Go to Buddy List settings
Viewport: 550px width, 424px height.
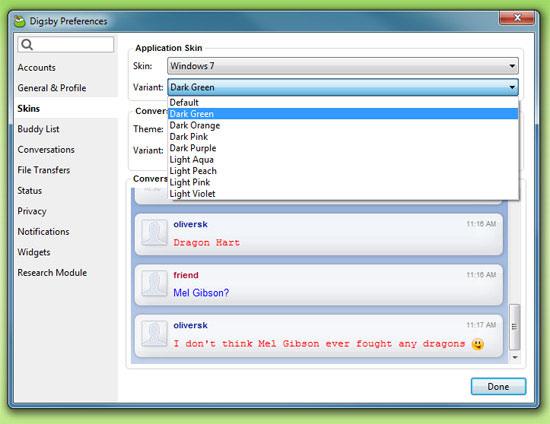[x=38, y=129]
